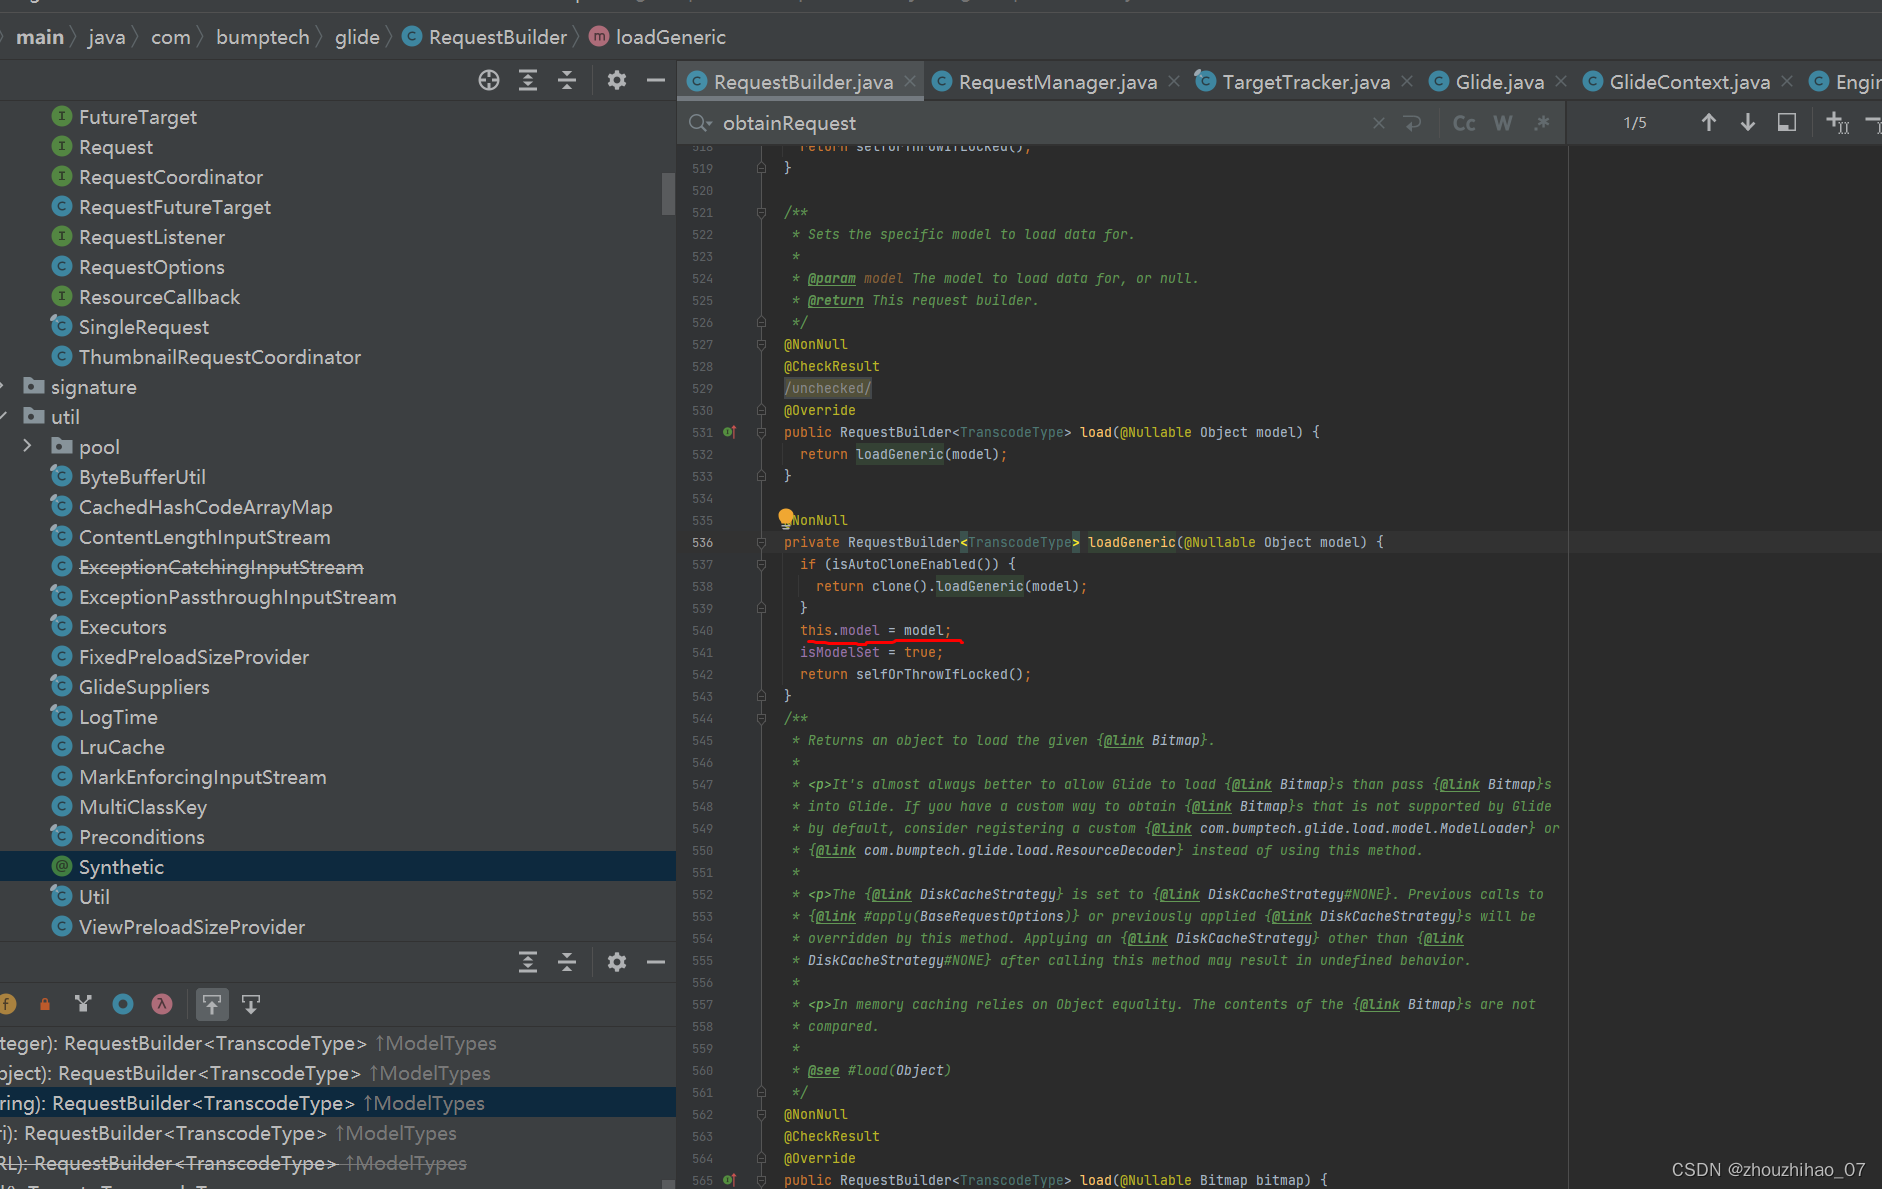The image size is (1882, 1189).
Task: Fold the Javadoc comment at line 521
Action: point(761,213)
